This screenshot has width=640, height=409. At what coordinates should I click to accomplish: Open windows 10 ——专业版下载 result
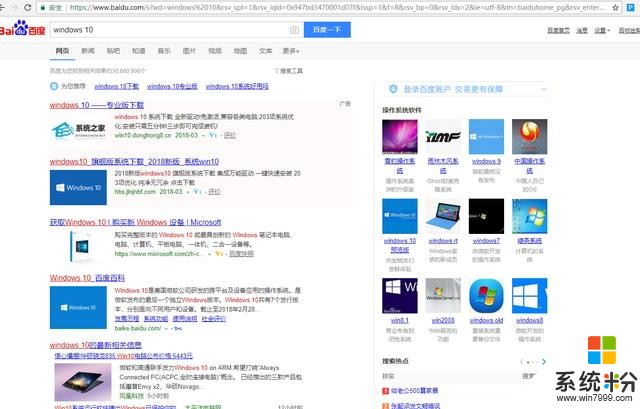(x=97, y=105)
